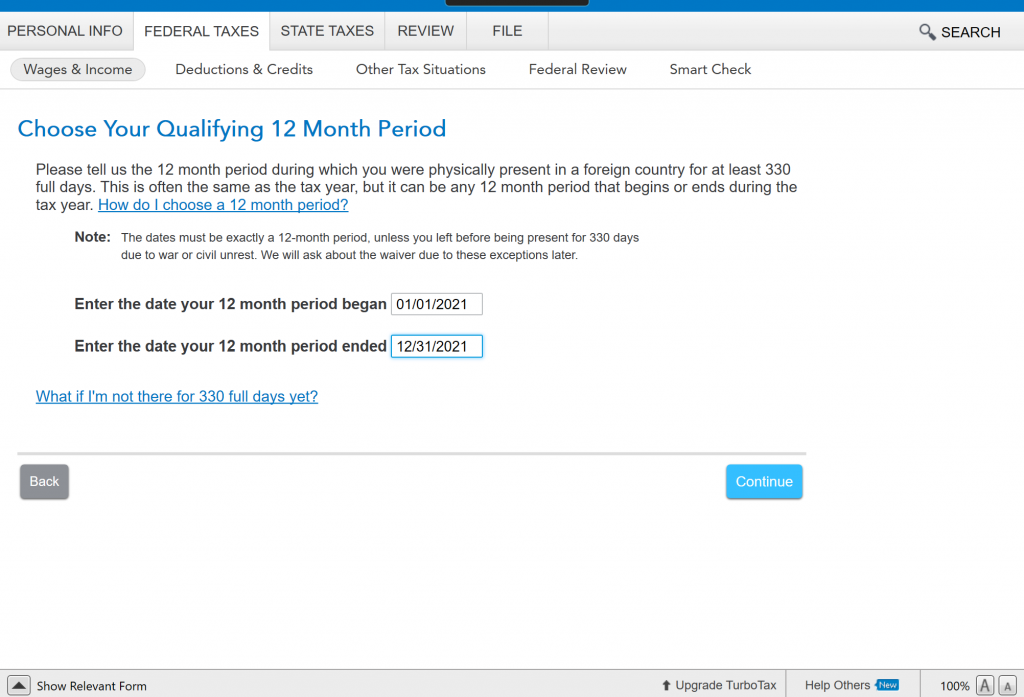Click the larger A zoom-in icon

(985, 685)
